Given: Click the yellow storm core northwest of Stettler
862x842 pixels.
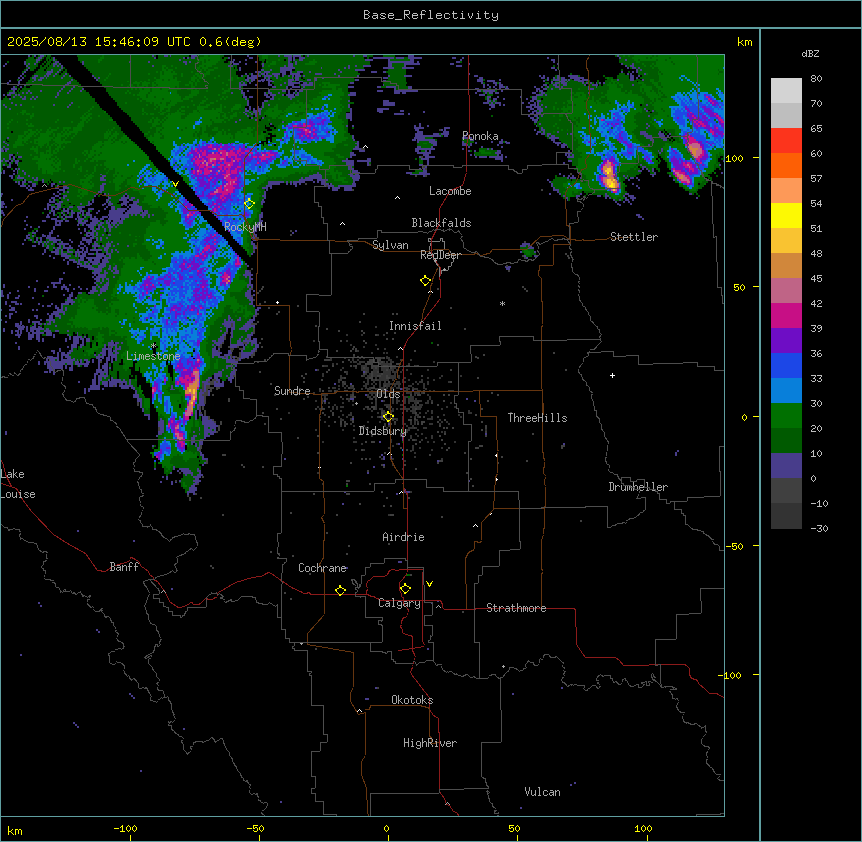Looking at the screenshot, I should pyautogui.click(x=609, y=176).
